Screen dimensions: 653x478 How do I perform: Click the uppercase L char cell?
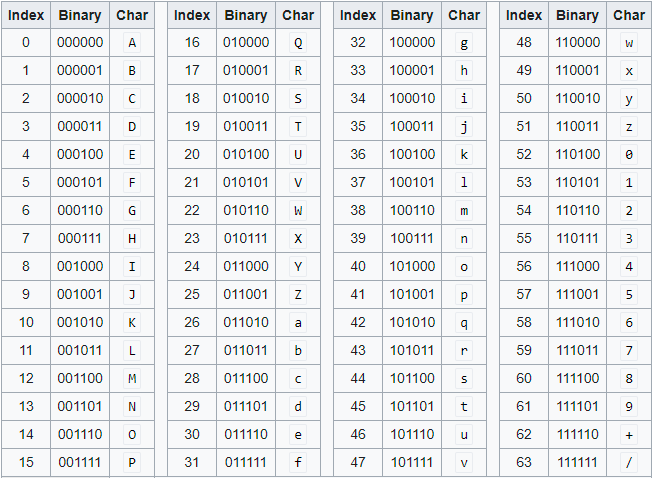(132, 350)
